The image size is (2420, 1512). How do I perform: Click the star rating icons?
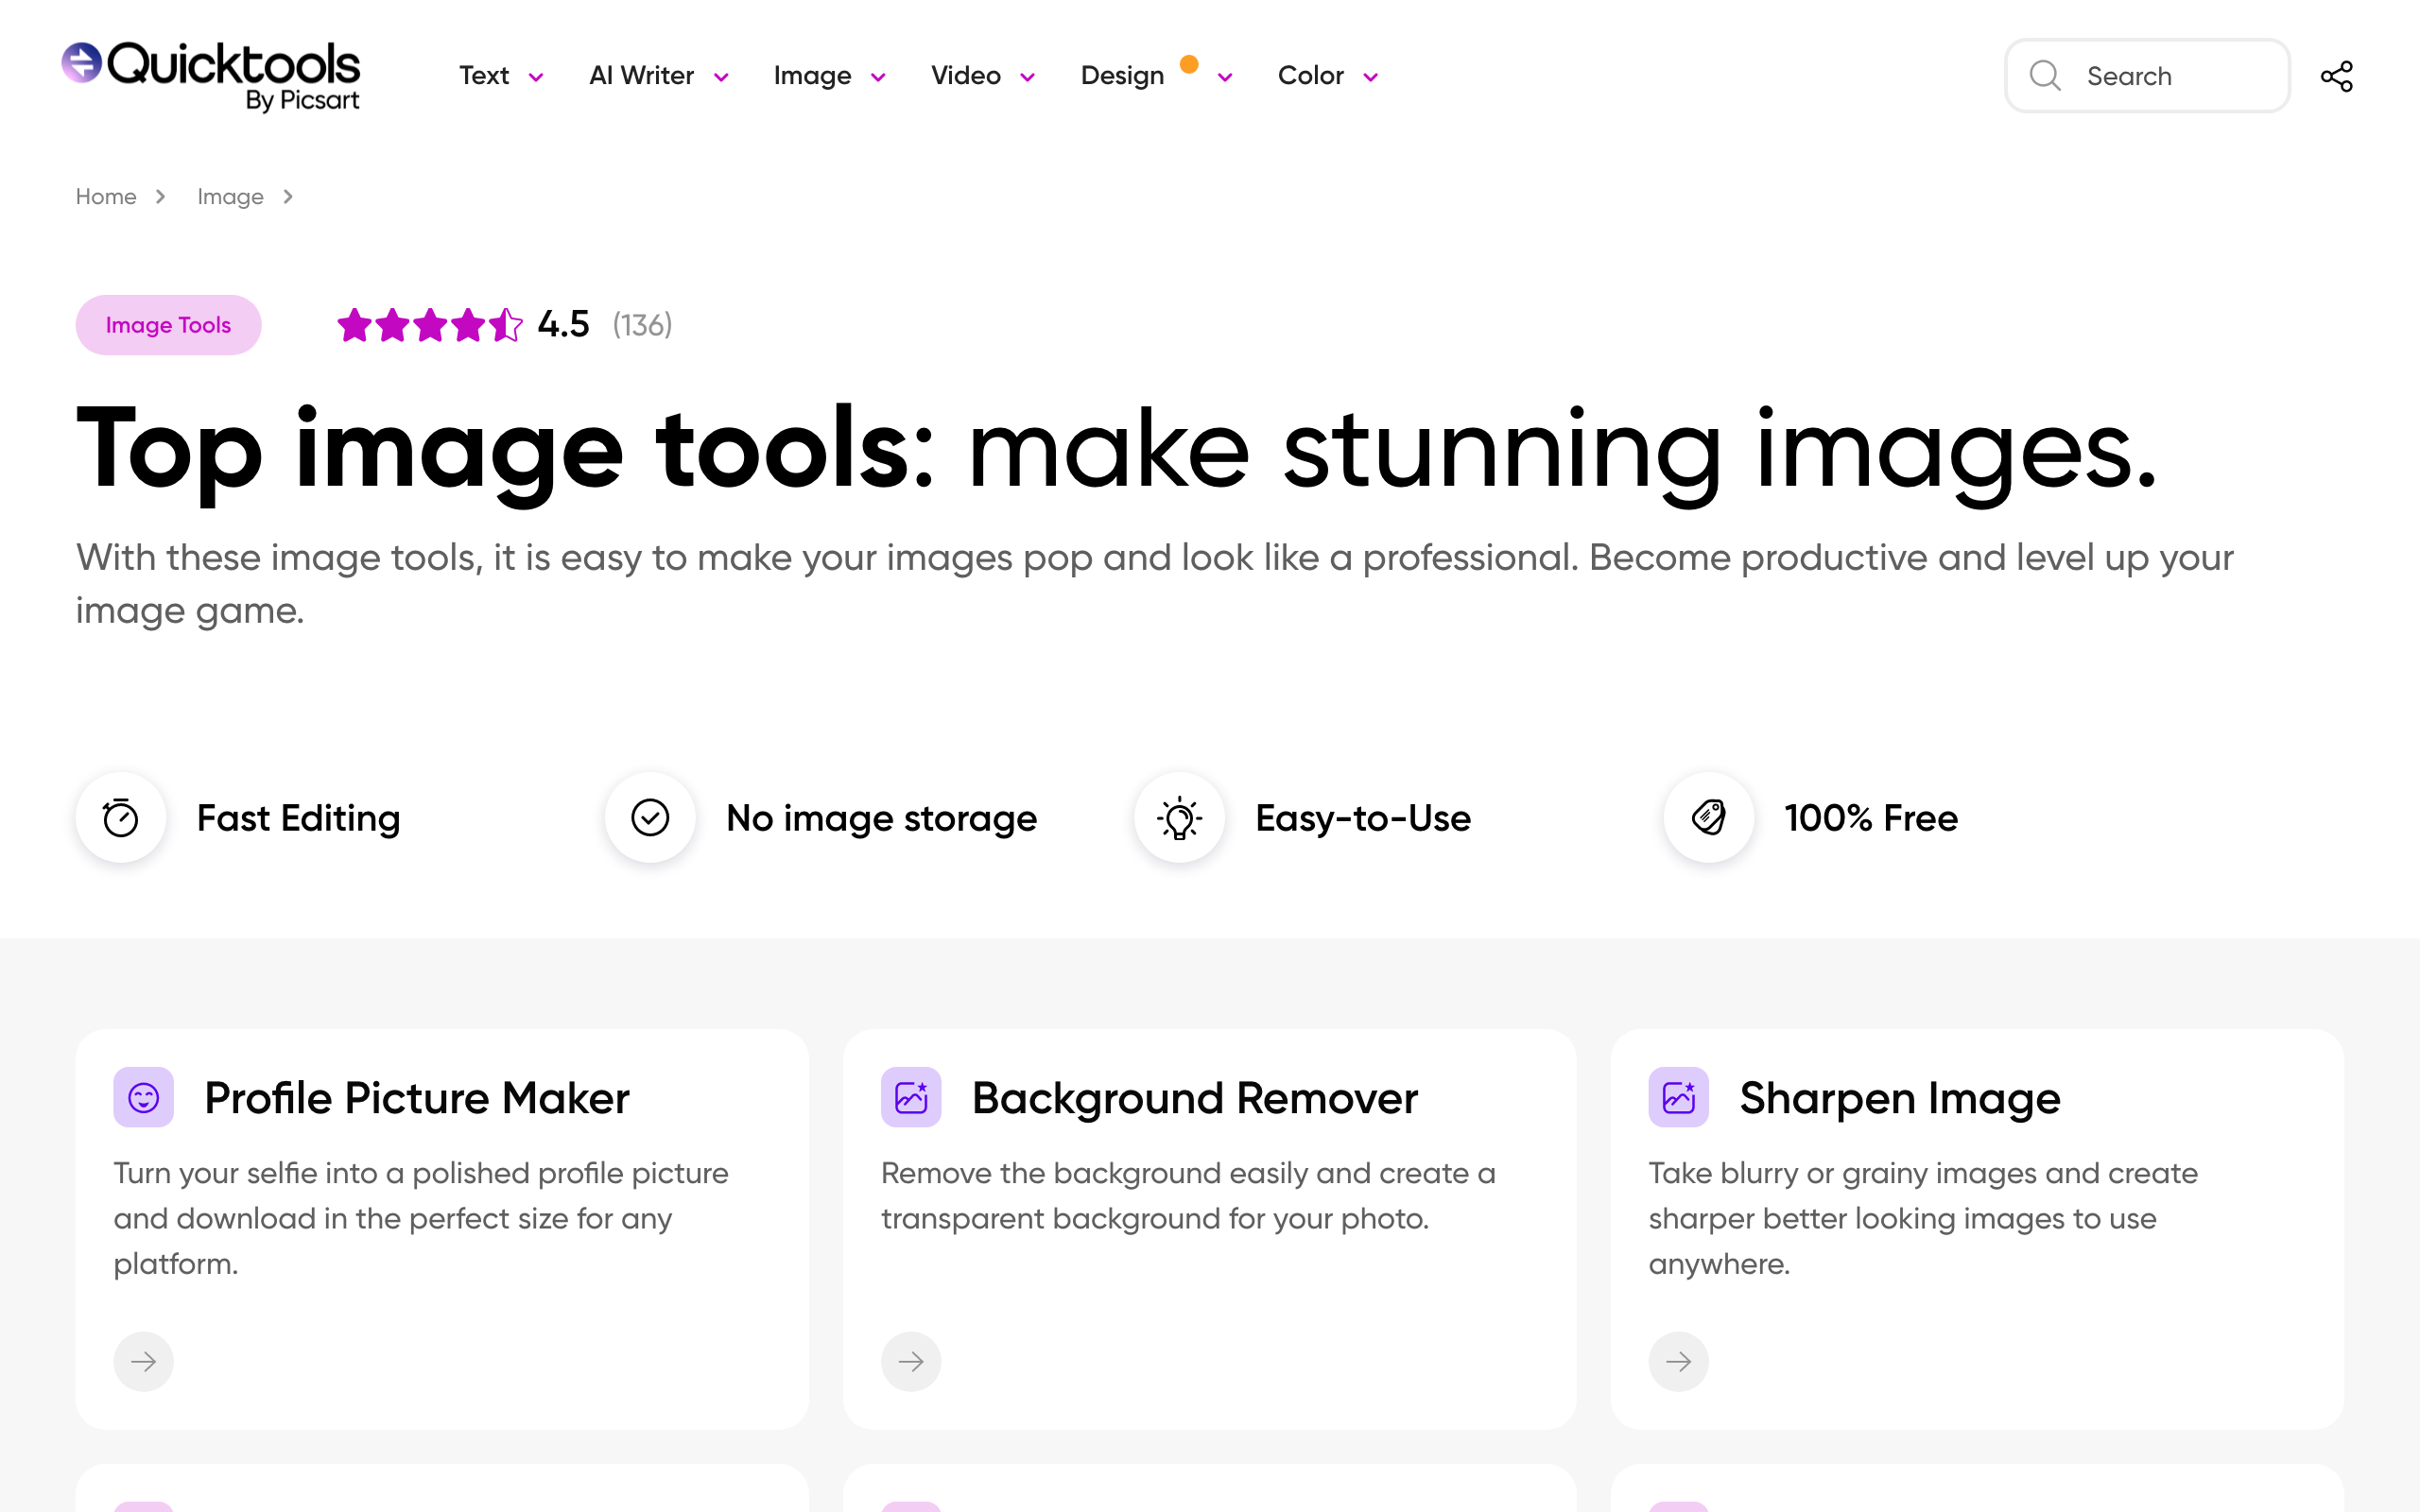[430, 325]
